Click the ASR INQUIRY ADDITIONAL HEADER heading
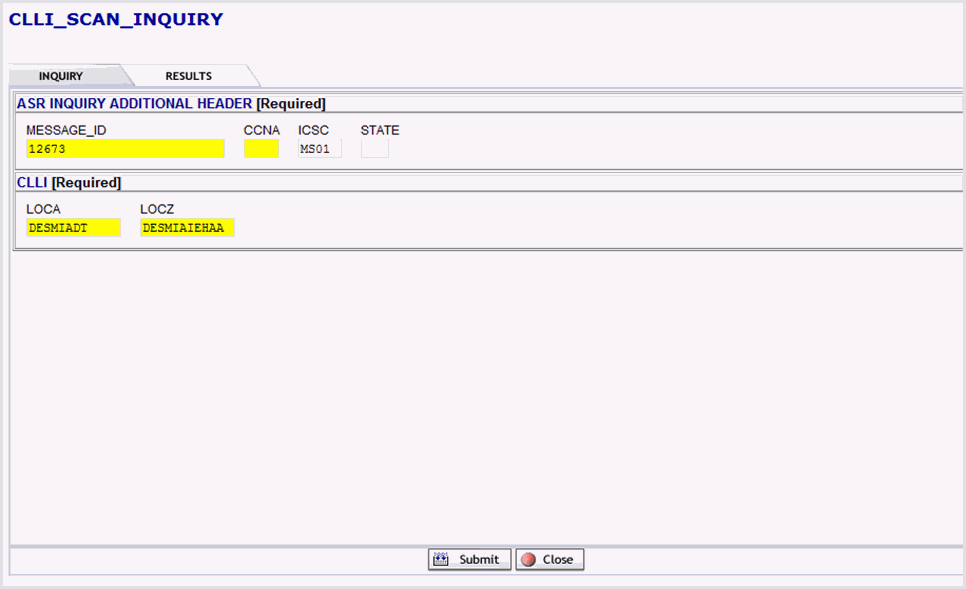966x589 pixels. click(134, 103)
